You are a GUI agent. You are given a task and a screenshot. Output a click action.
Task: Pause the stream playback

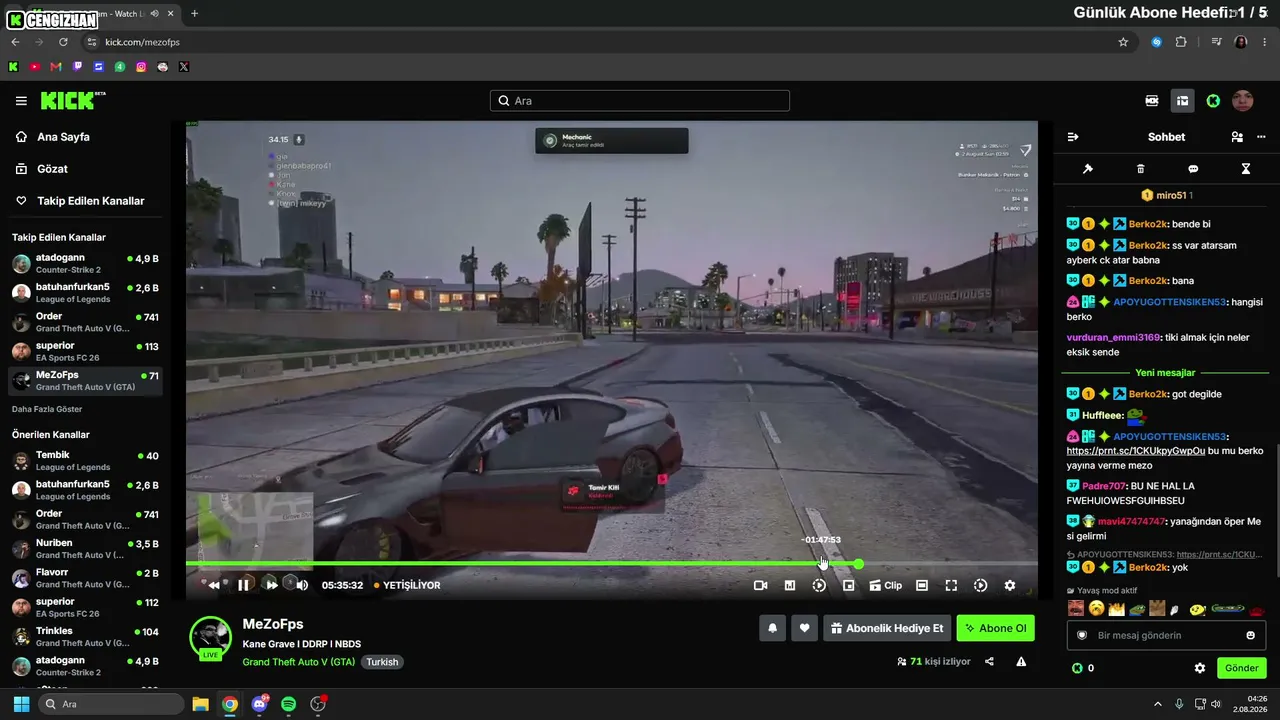tap(243, 585)
